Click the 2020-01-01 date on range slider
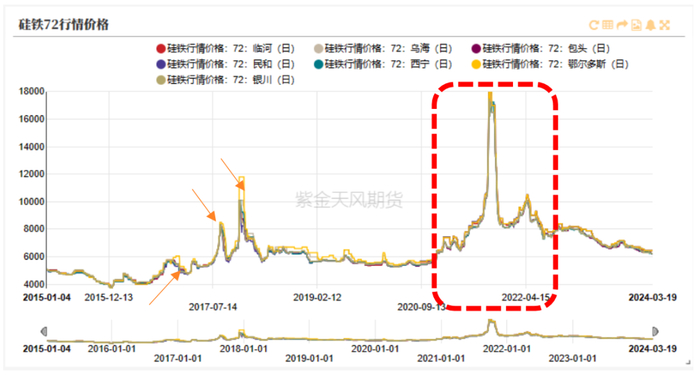The image size is (700, 375). click(375, 349)
